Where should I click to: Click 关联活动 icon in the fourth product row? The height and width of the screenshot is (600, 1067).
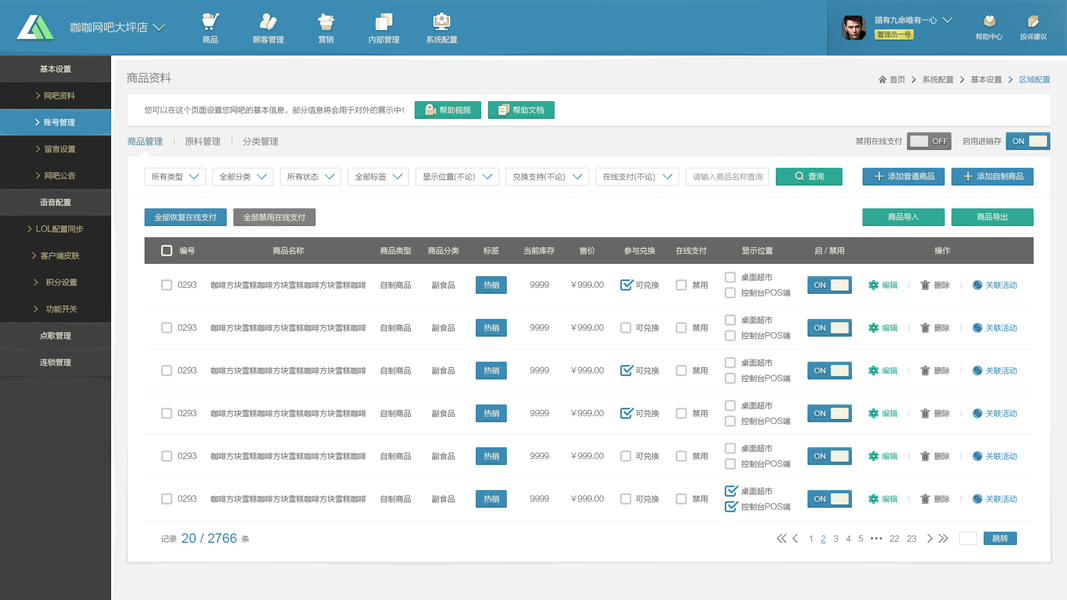click(977, 414)
